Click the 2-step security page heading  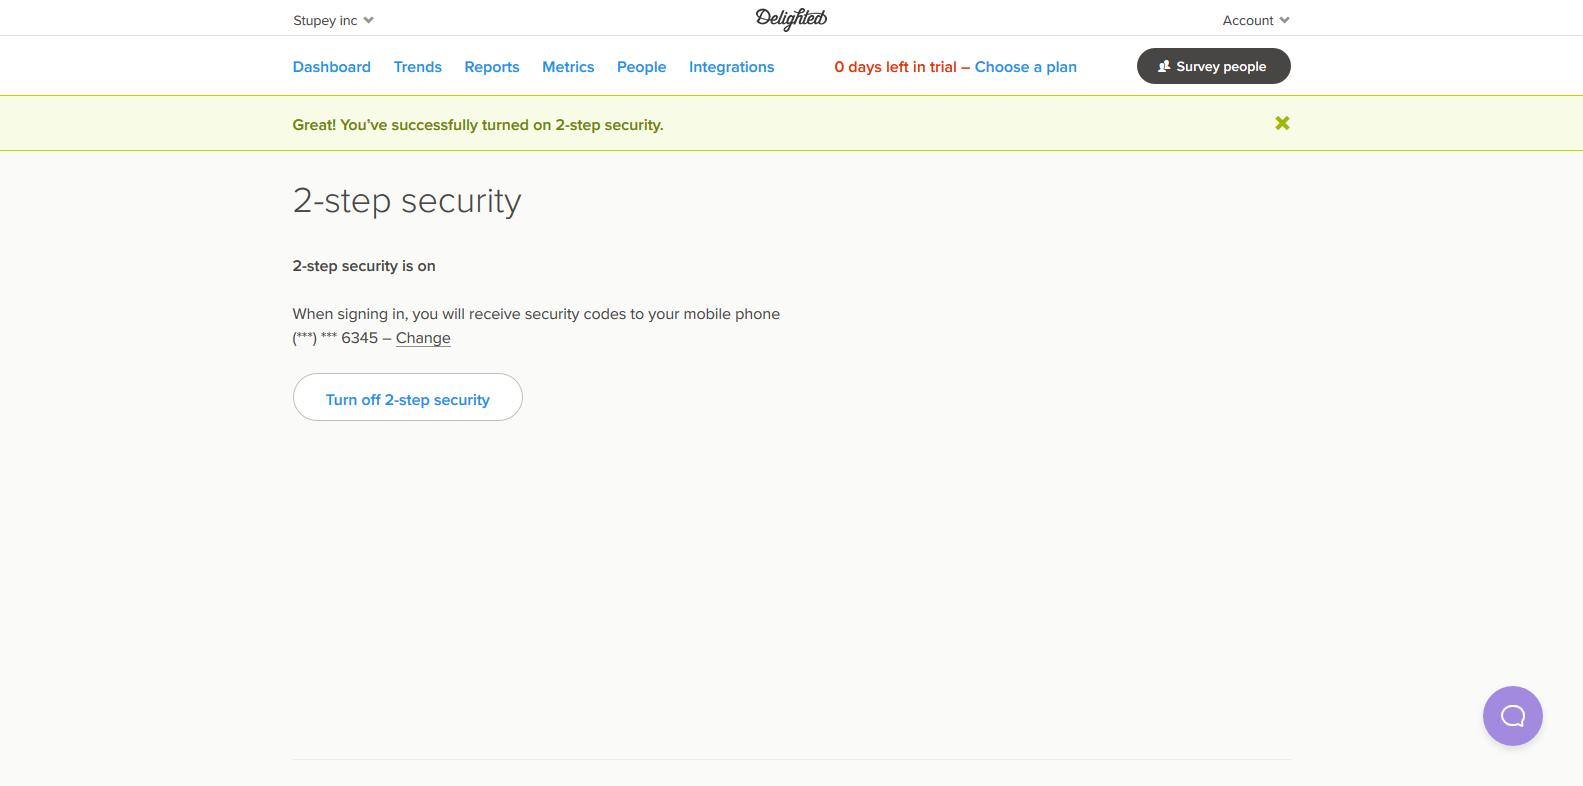[x=407, y=201]
